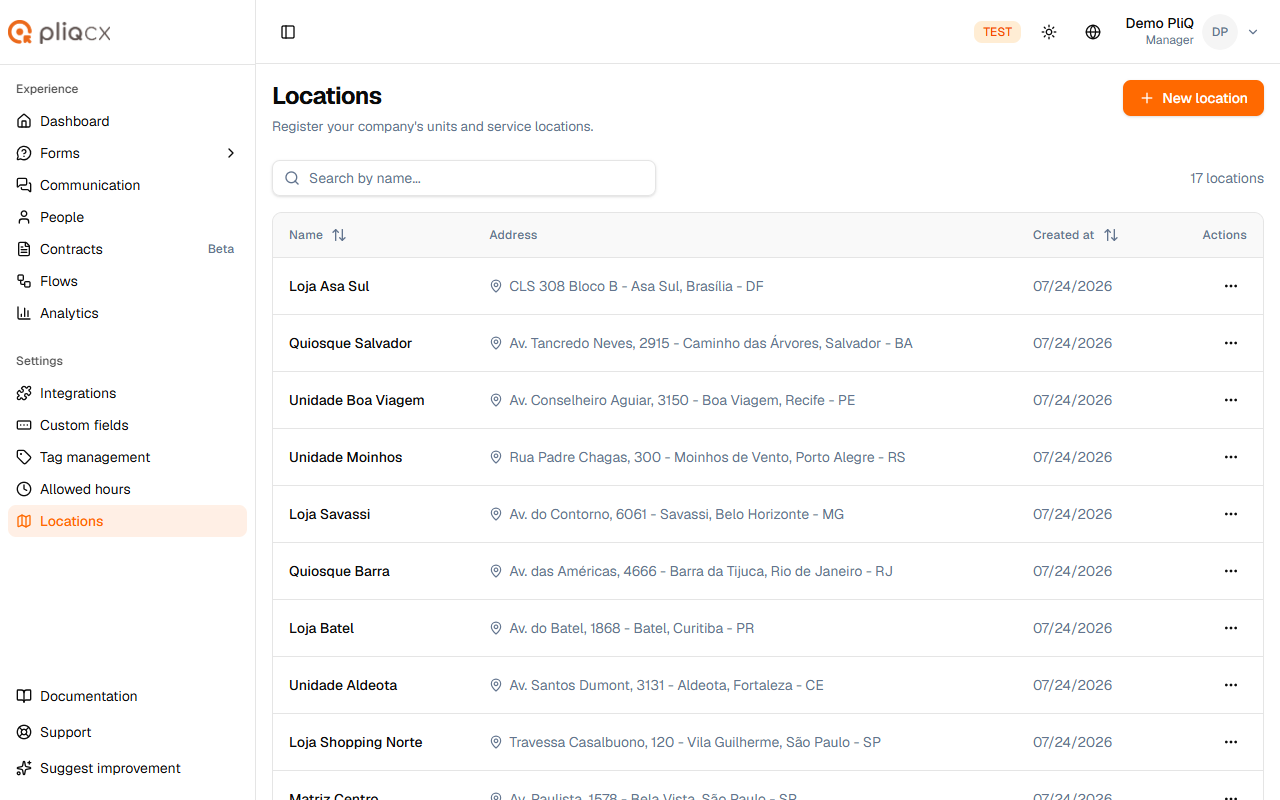Click Suggest improvement
Viewport: 1280px width, 800px height.
point(127,768)
